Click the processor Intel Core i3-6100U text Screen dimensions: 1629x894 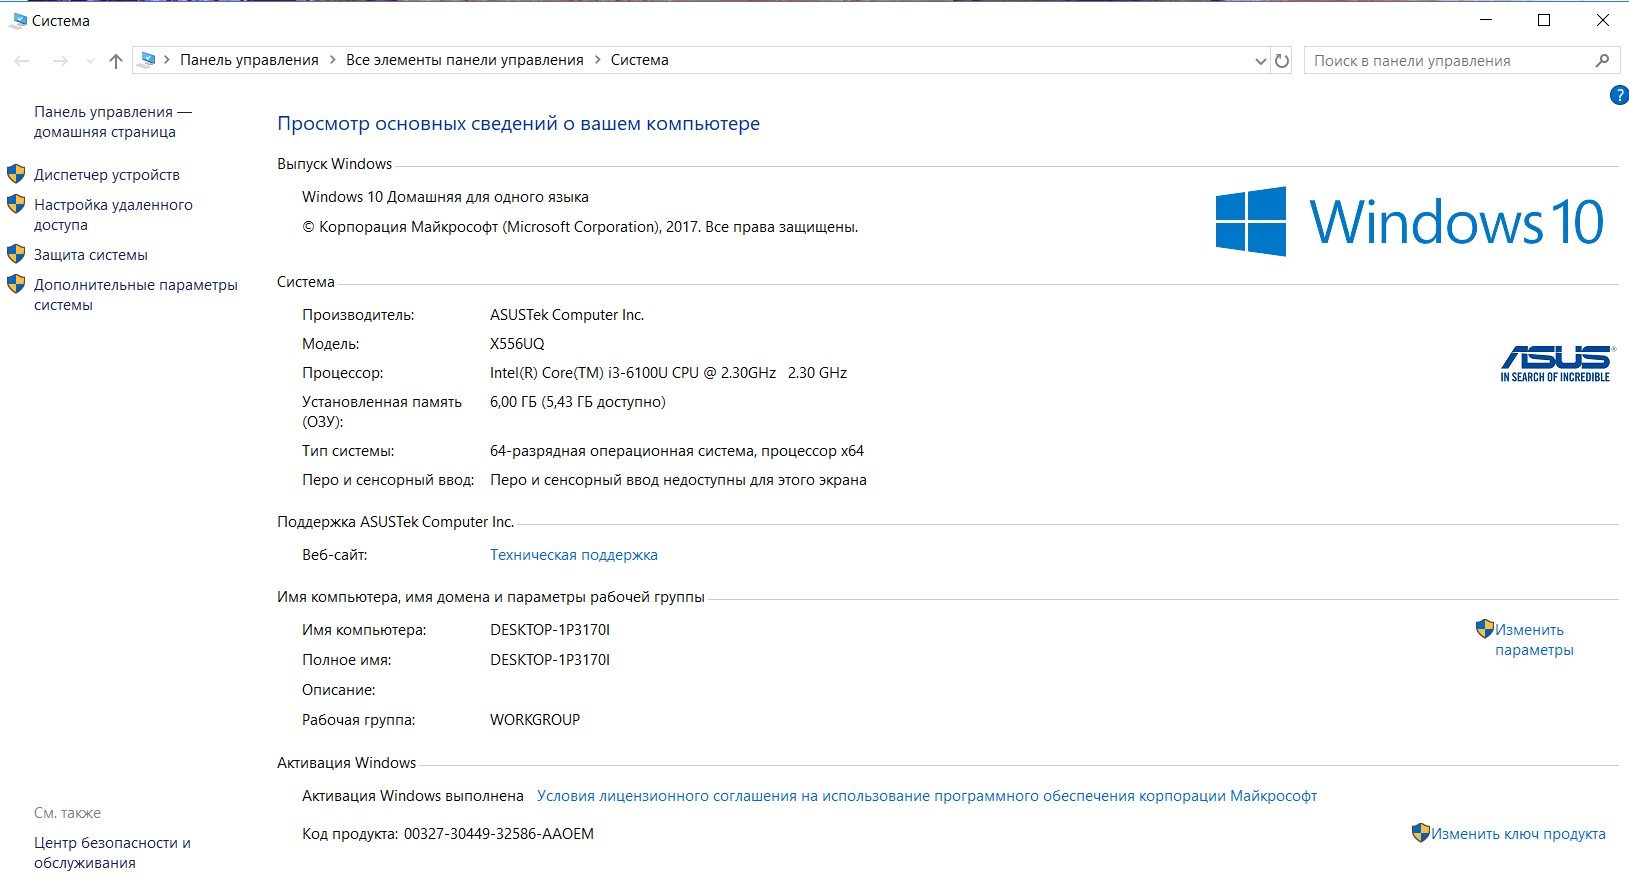click(x=668, y=373)
